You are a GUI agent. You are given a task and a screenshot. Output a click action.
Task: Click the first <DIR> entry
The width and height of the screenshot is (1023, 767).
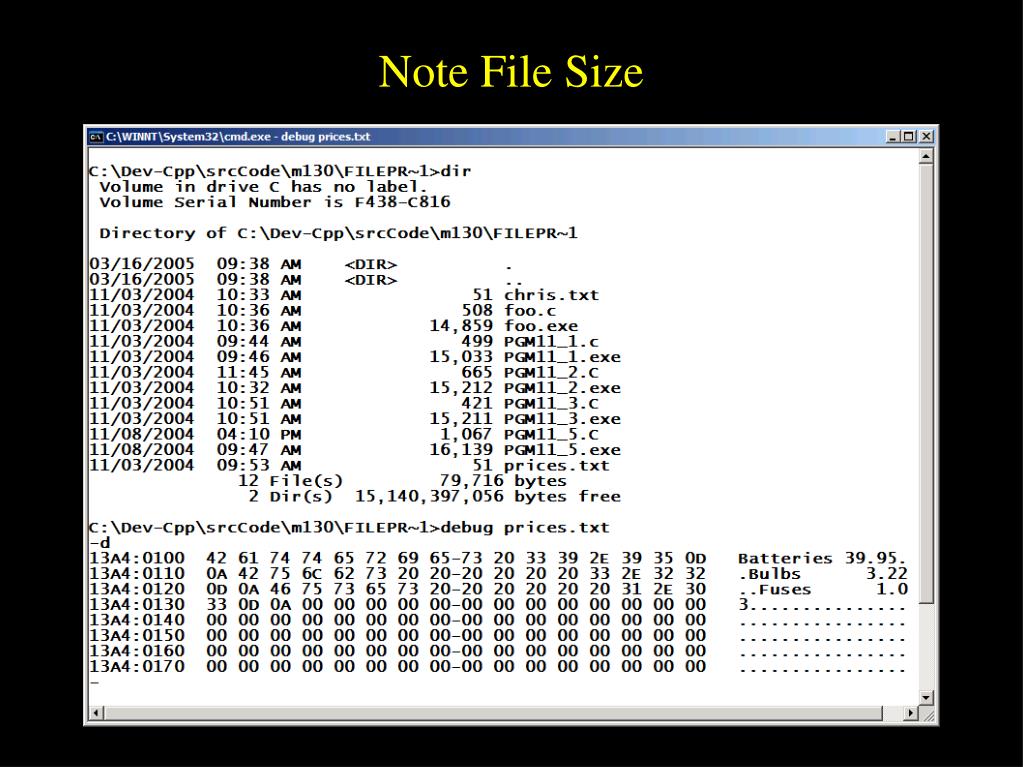[x=371, y=265]
